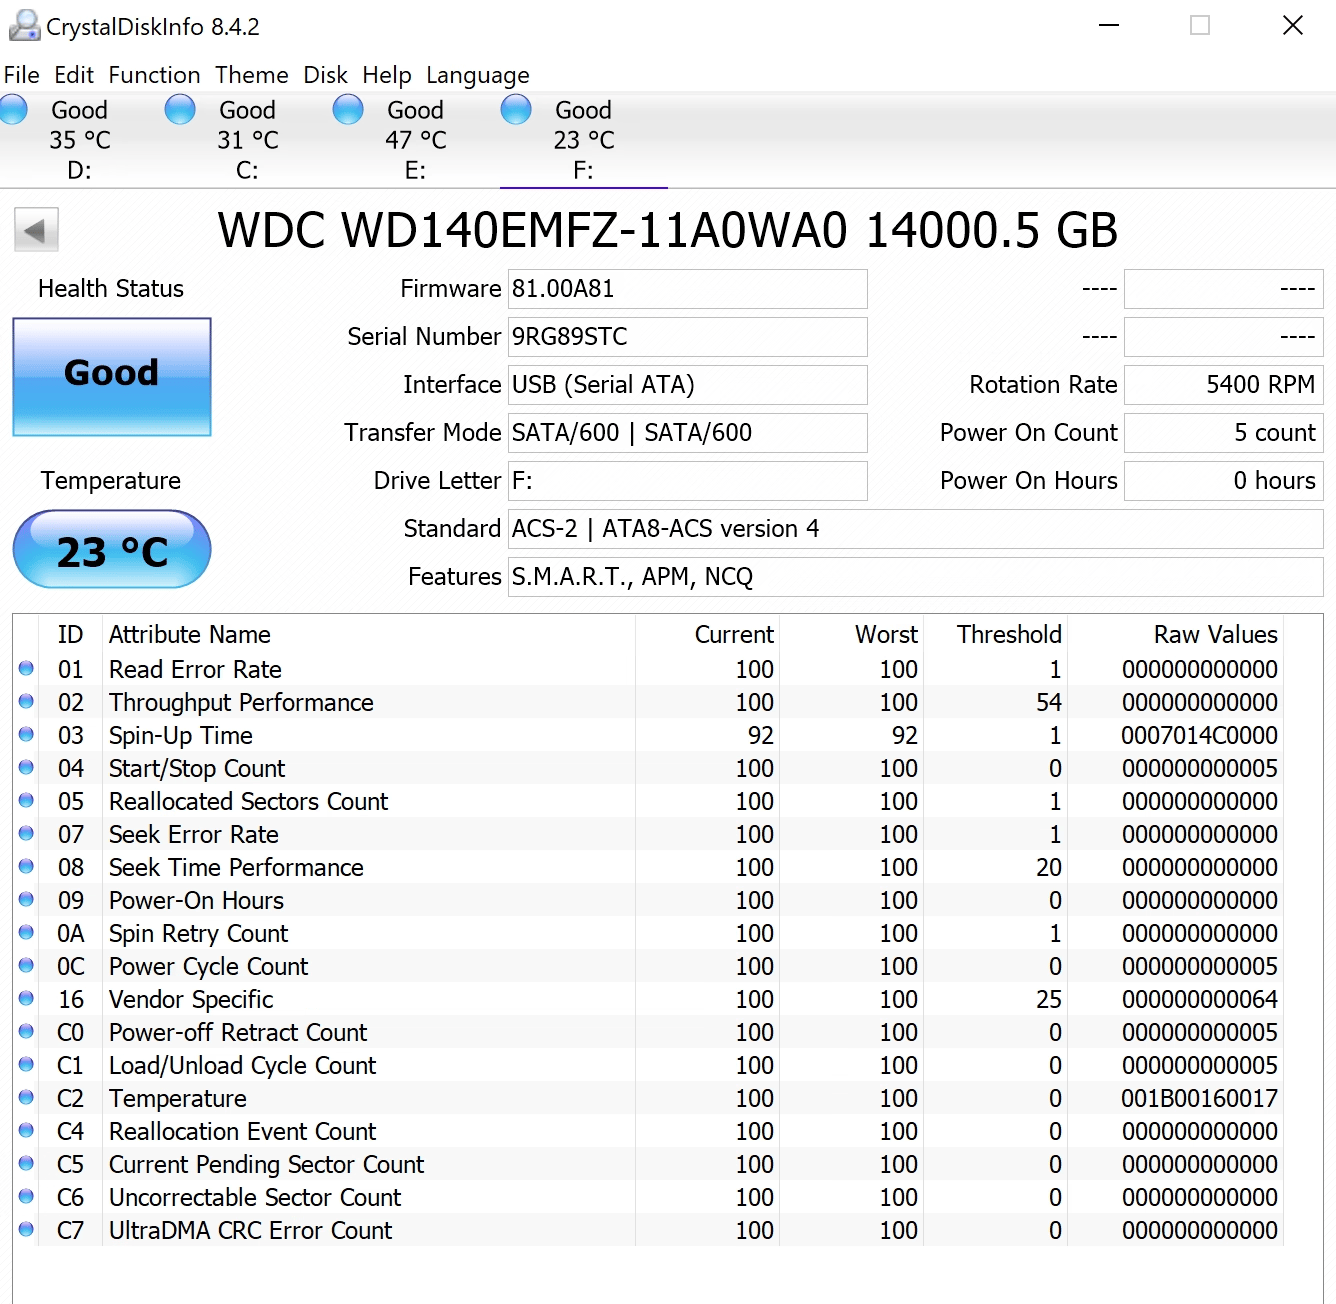
Task: Click the Power On Hours value 0 hours
Action: [1224, 481]
